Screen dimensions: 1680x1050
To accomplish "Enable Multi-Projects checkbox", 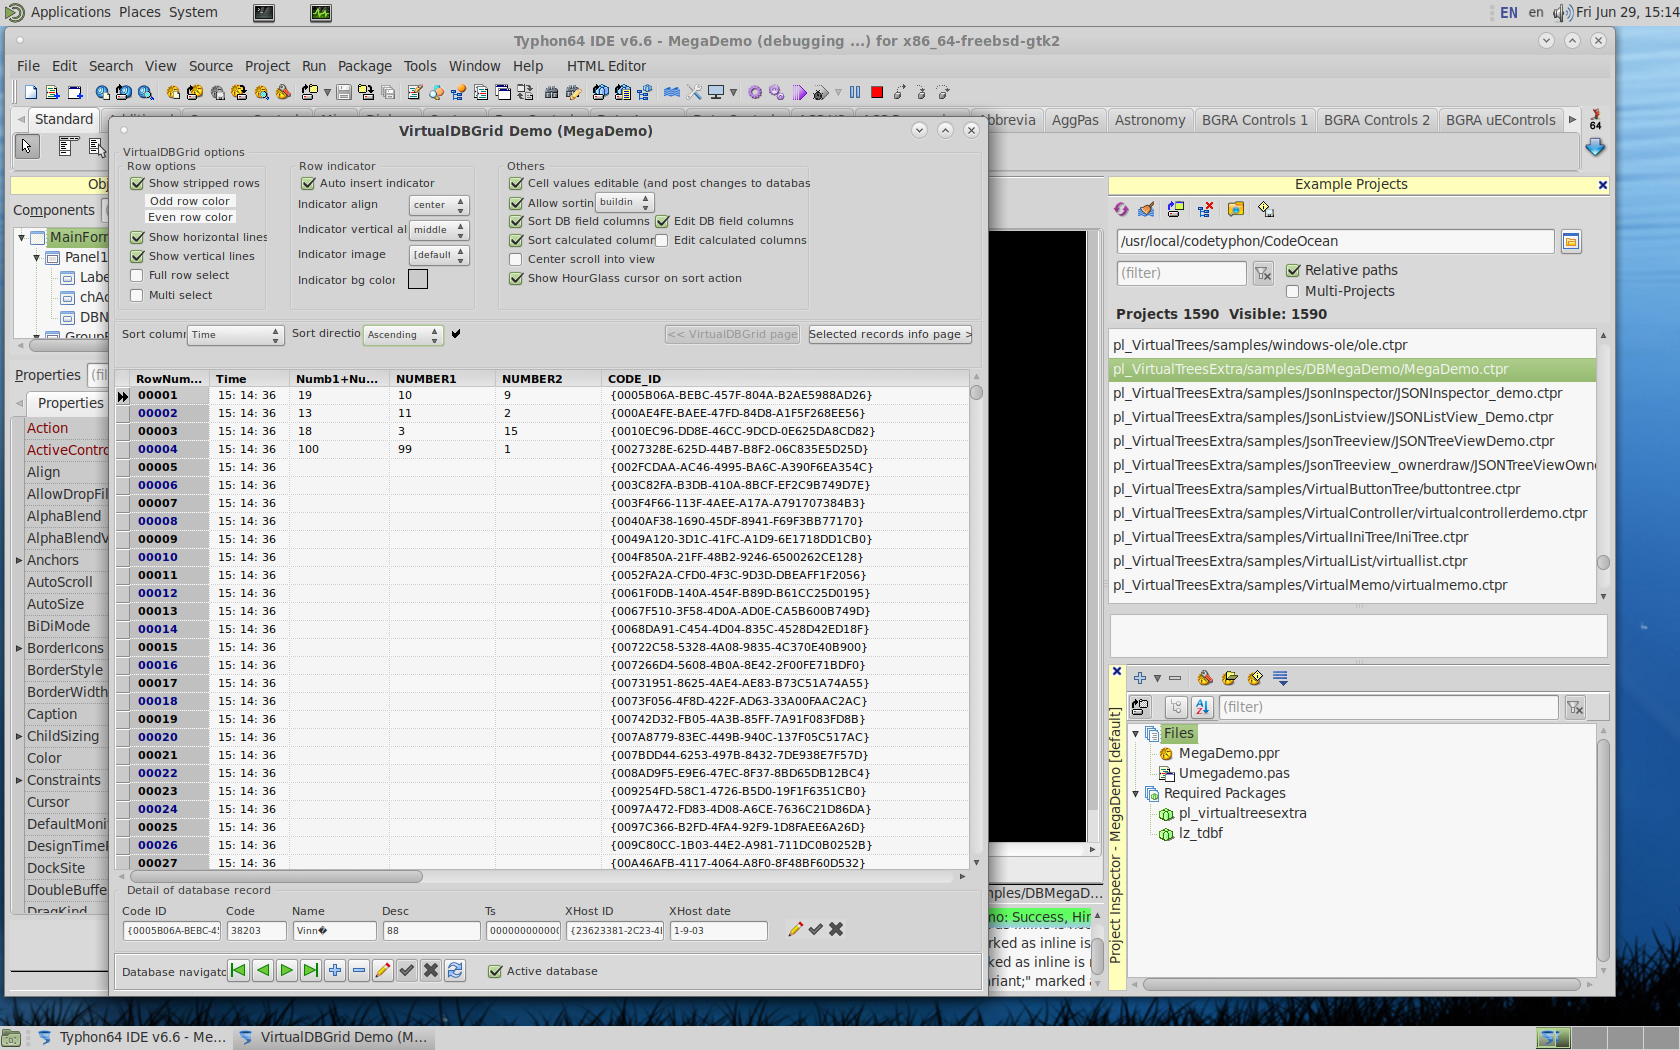I will tap(1293, 291).
